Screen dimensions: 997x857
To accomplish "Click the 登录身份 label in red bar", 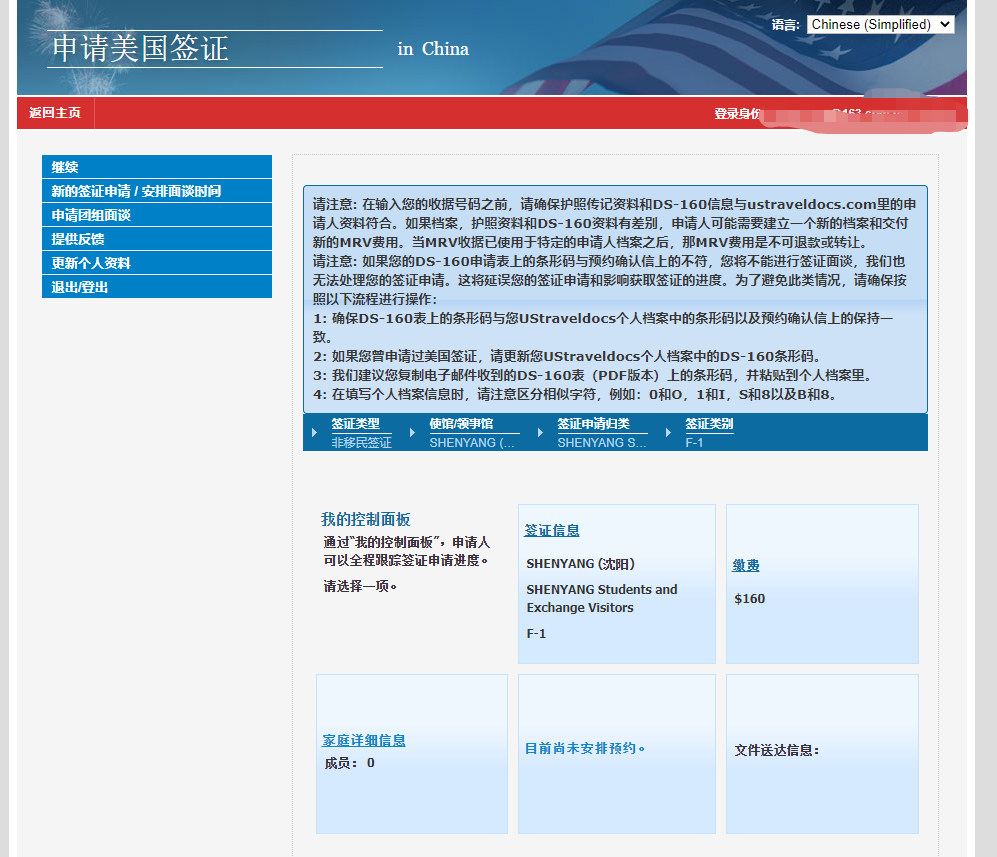I will (x=738, y=113).
